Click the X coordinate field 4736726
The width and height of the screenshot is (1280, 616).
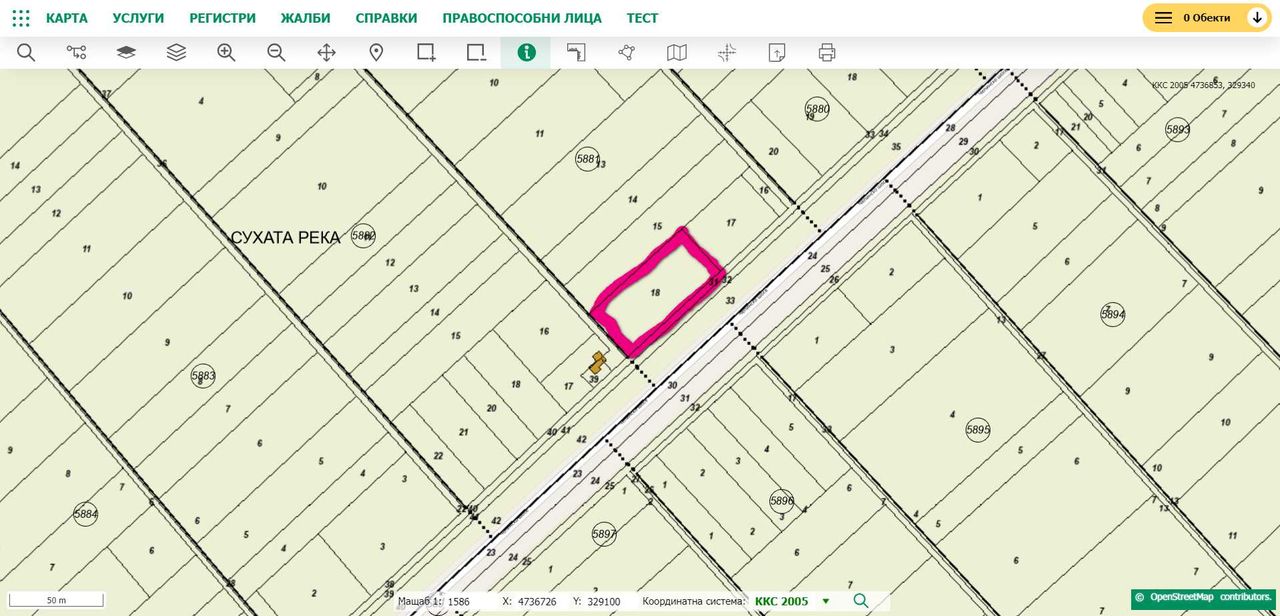[x=537, y=602]
